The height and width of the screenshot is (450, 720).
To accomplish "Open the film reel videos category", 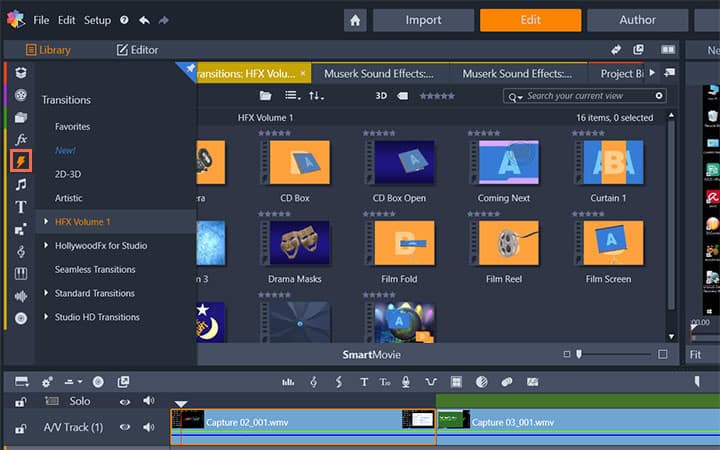I will tap(21, 95).
